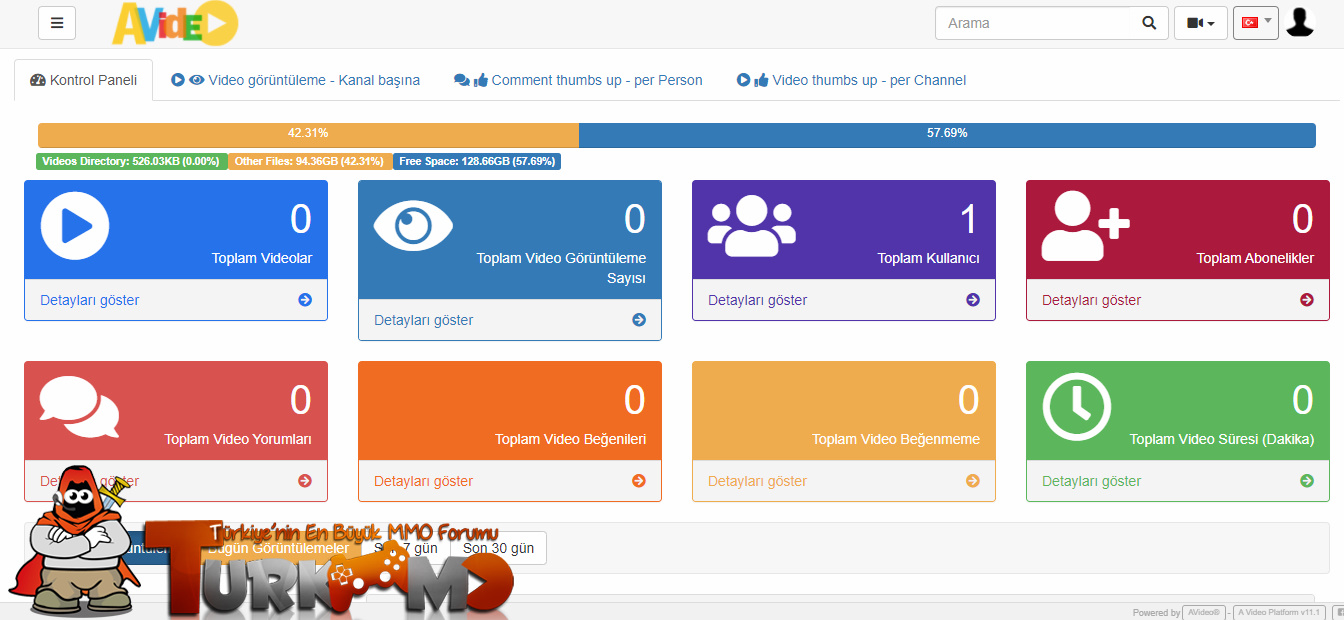The width and height of the screenshot is (1344, 620).
Task: Click the search magnifier icon
Action: click(1149, 23)
